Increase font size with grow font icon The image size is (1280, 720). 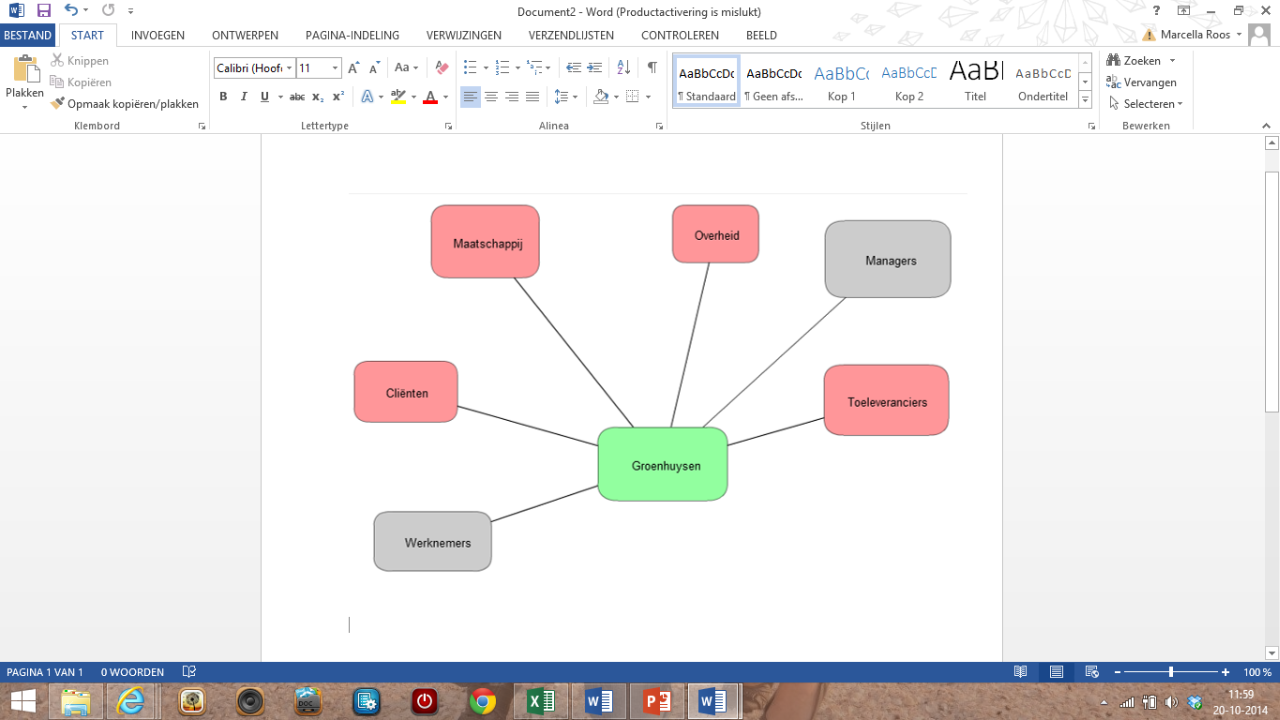point(353,68)
